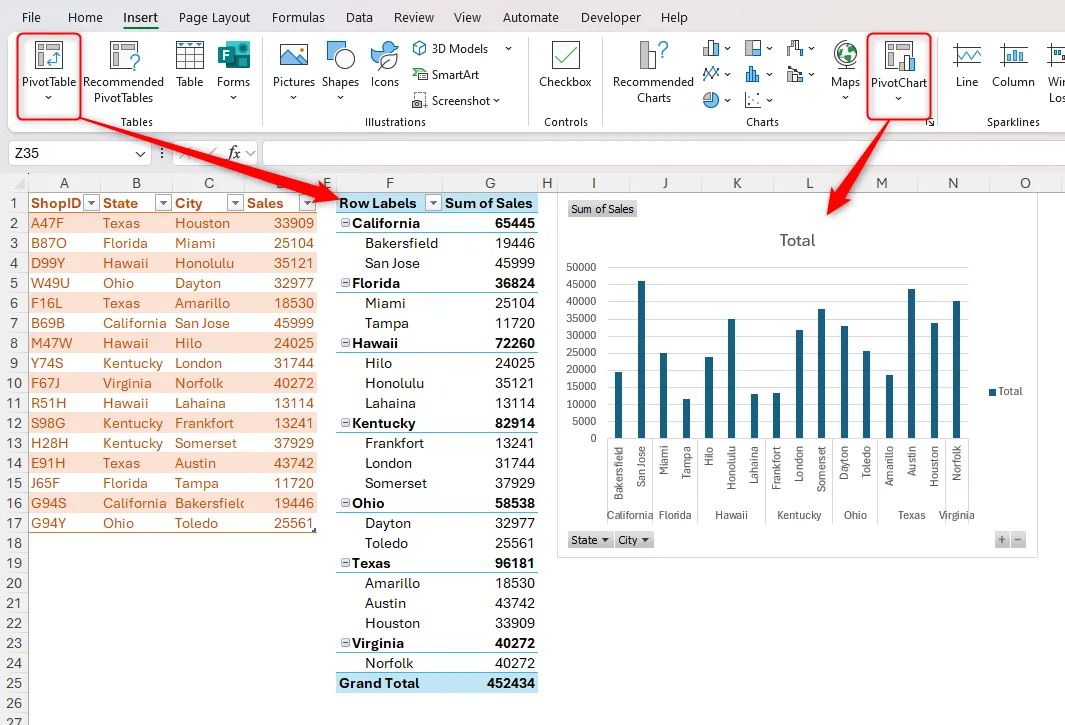This screenshot has height=725, width=1065.
Task: Click inside the Name Box
Action: pos(70,154)
